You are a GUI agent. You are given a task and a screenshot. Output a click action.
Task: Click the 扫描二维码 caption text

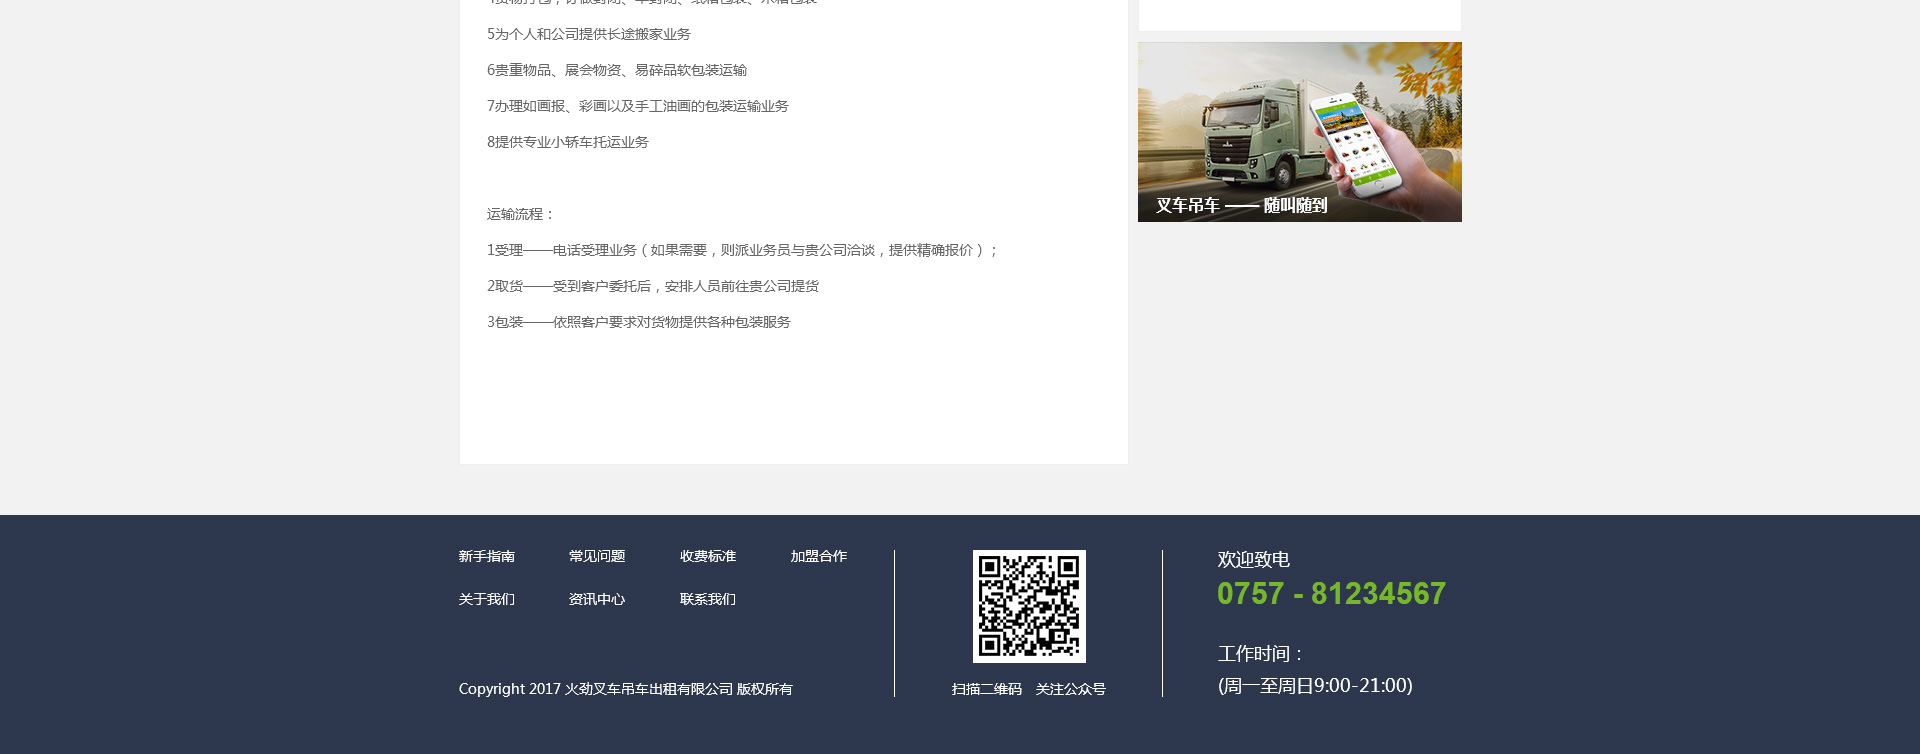[x=986, y=689]
